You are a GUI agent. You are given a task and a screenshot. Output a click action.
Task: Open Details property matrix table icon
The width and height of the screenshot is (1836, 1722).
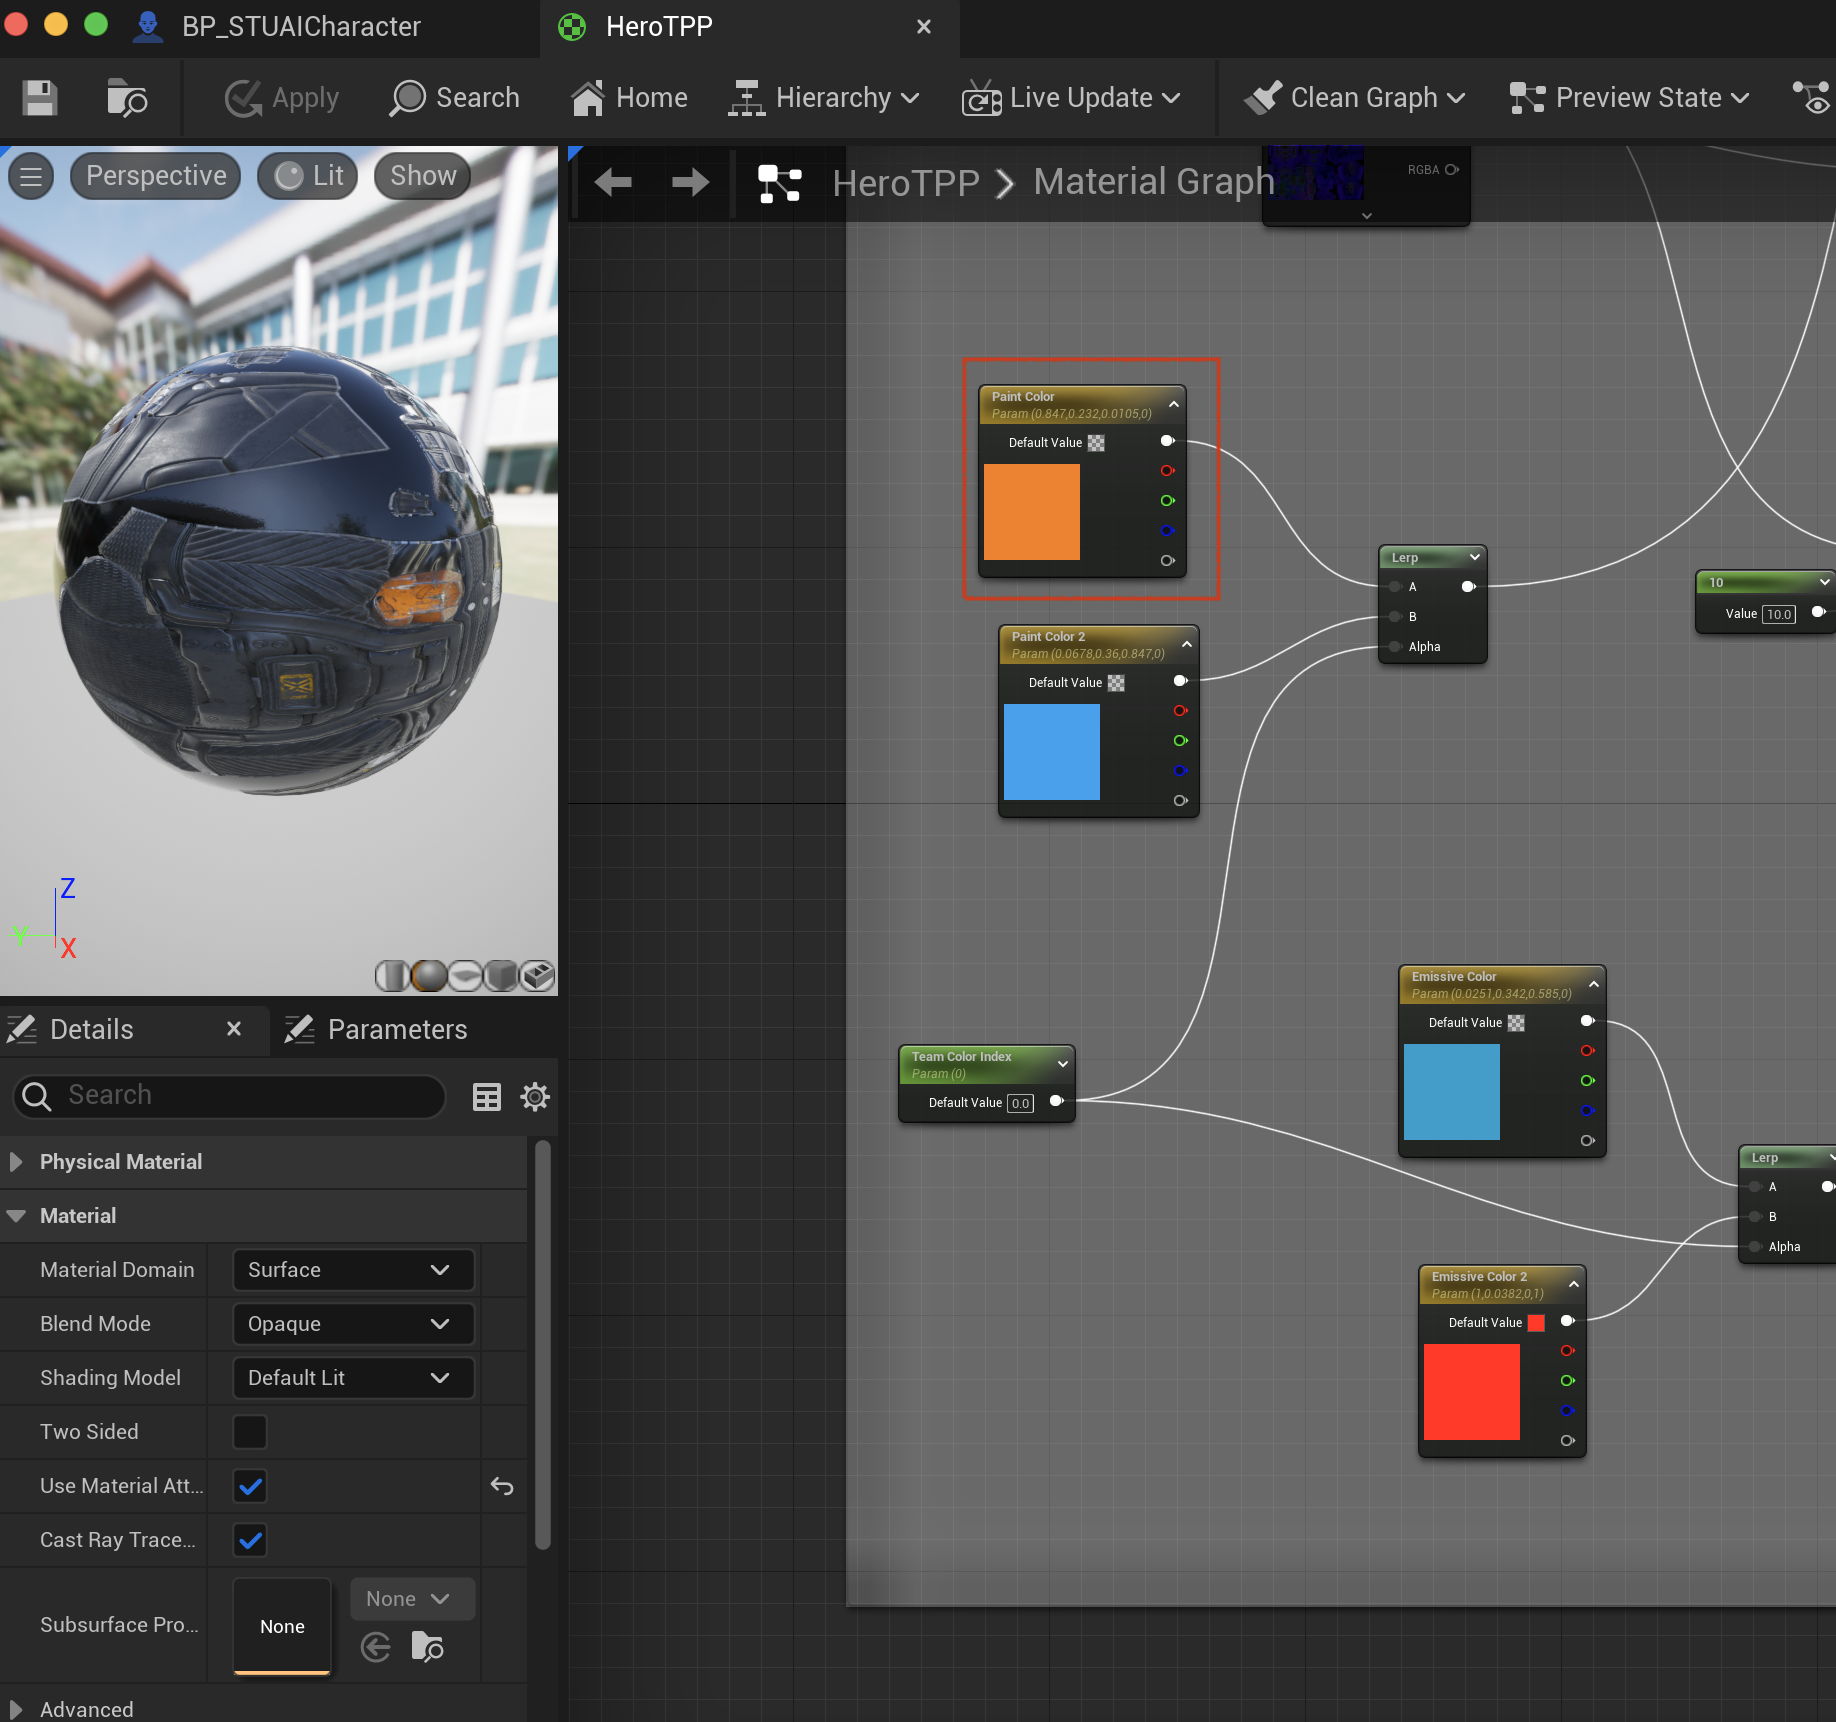coord(487,1097)
